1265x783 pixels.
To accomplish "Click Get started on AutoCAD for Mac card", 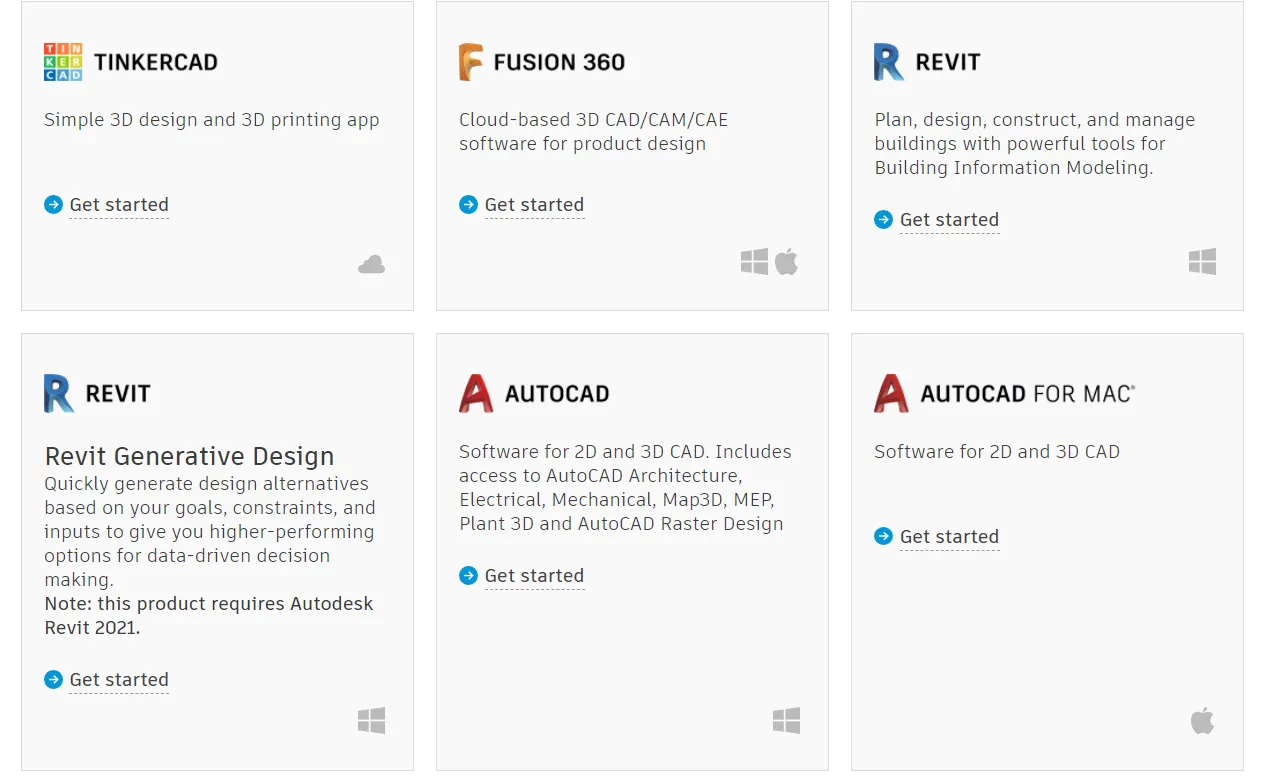I will [x=949, y=536].
